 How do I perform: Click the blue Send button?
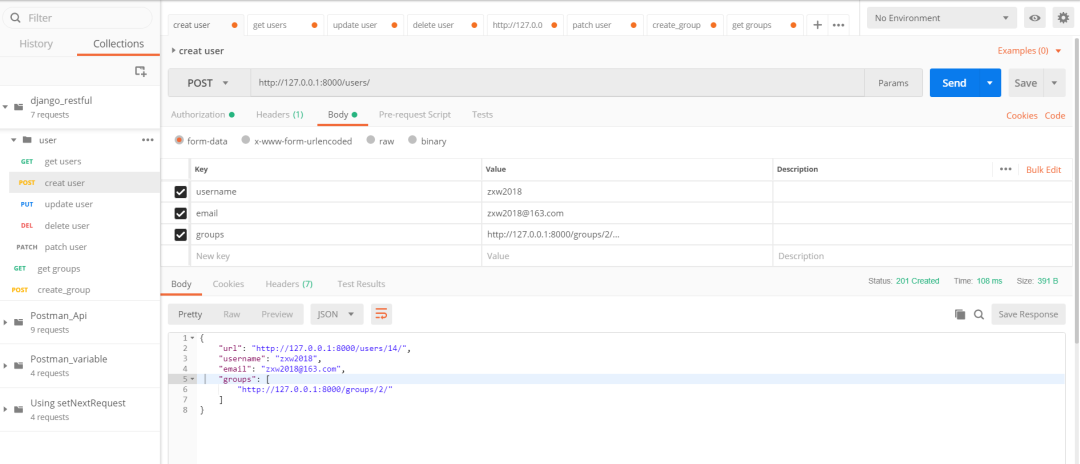(954, 83)
